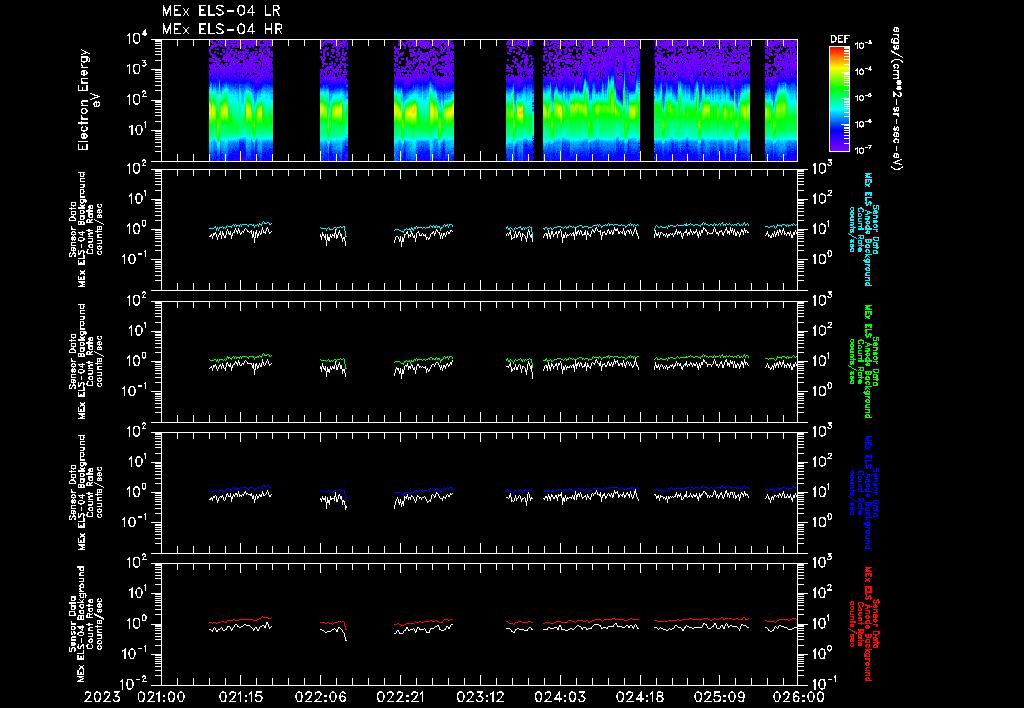1024x708 pixels.
Task: Select the "Electron Energy eV" axis label
Action: [88, 100]
